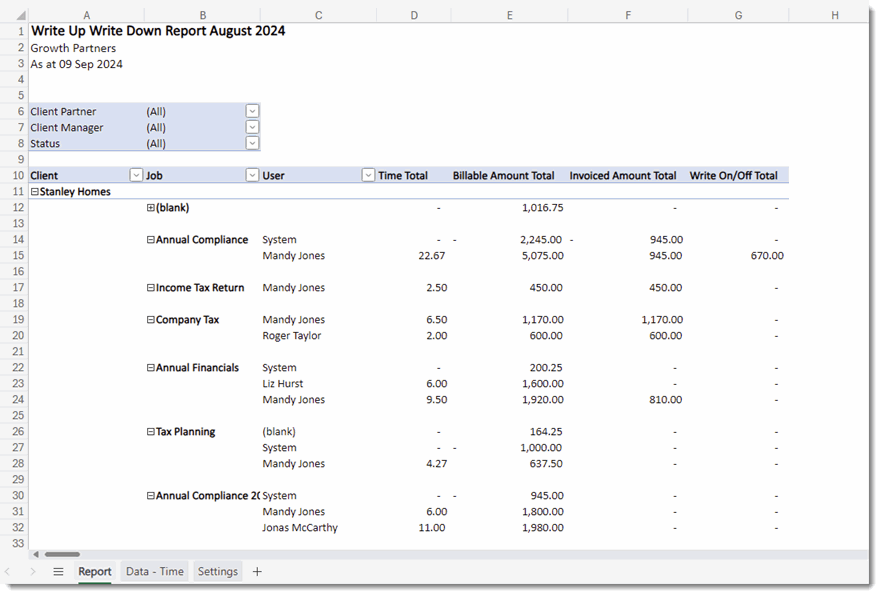Open the Status filter dropdown

tap(252, 143)
